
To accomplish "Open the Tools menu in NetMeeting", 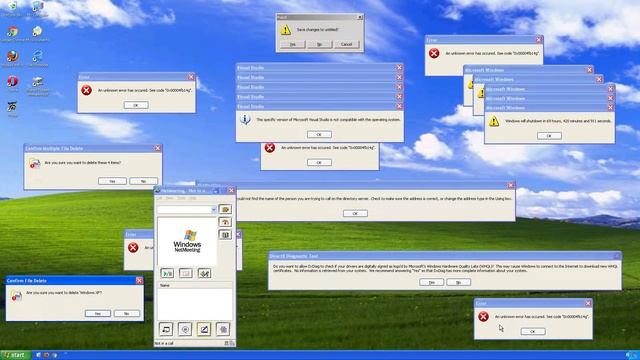I will click(181, 198).
